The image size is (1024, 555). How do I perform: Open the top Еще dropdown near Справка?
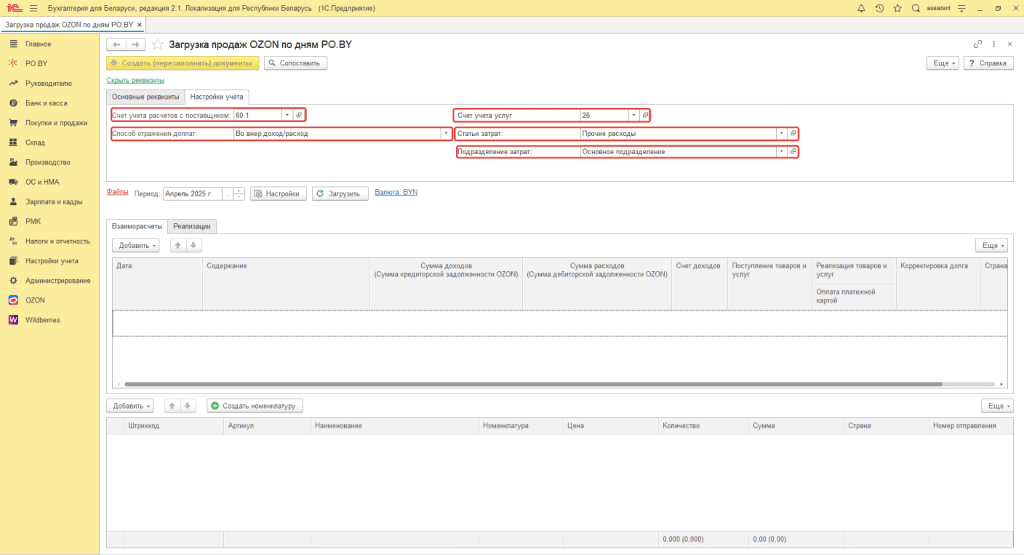pos(942,63)
